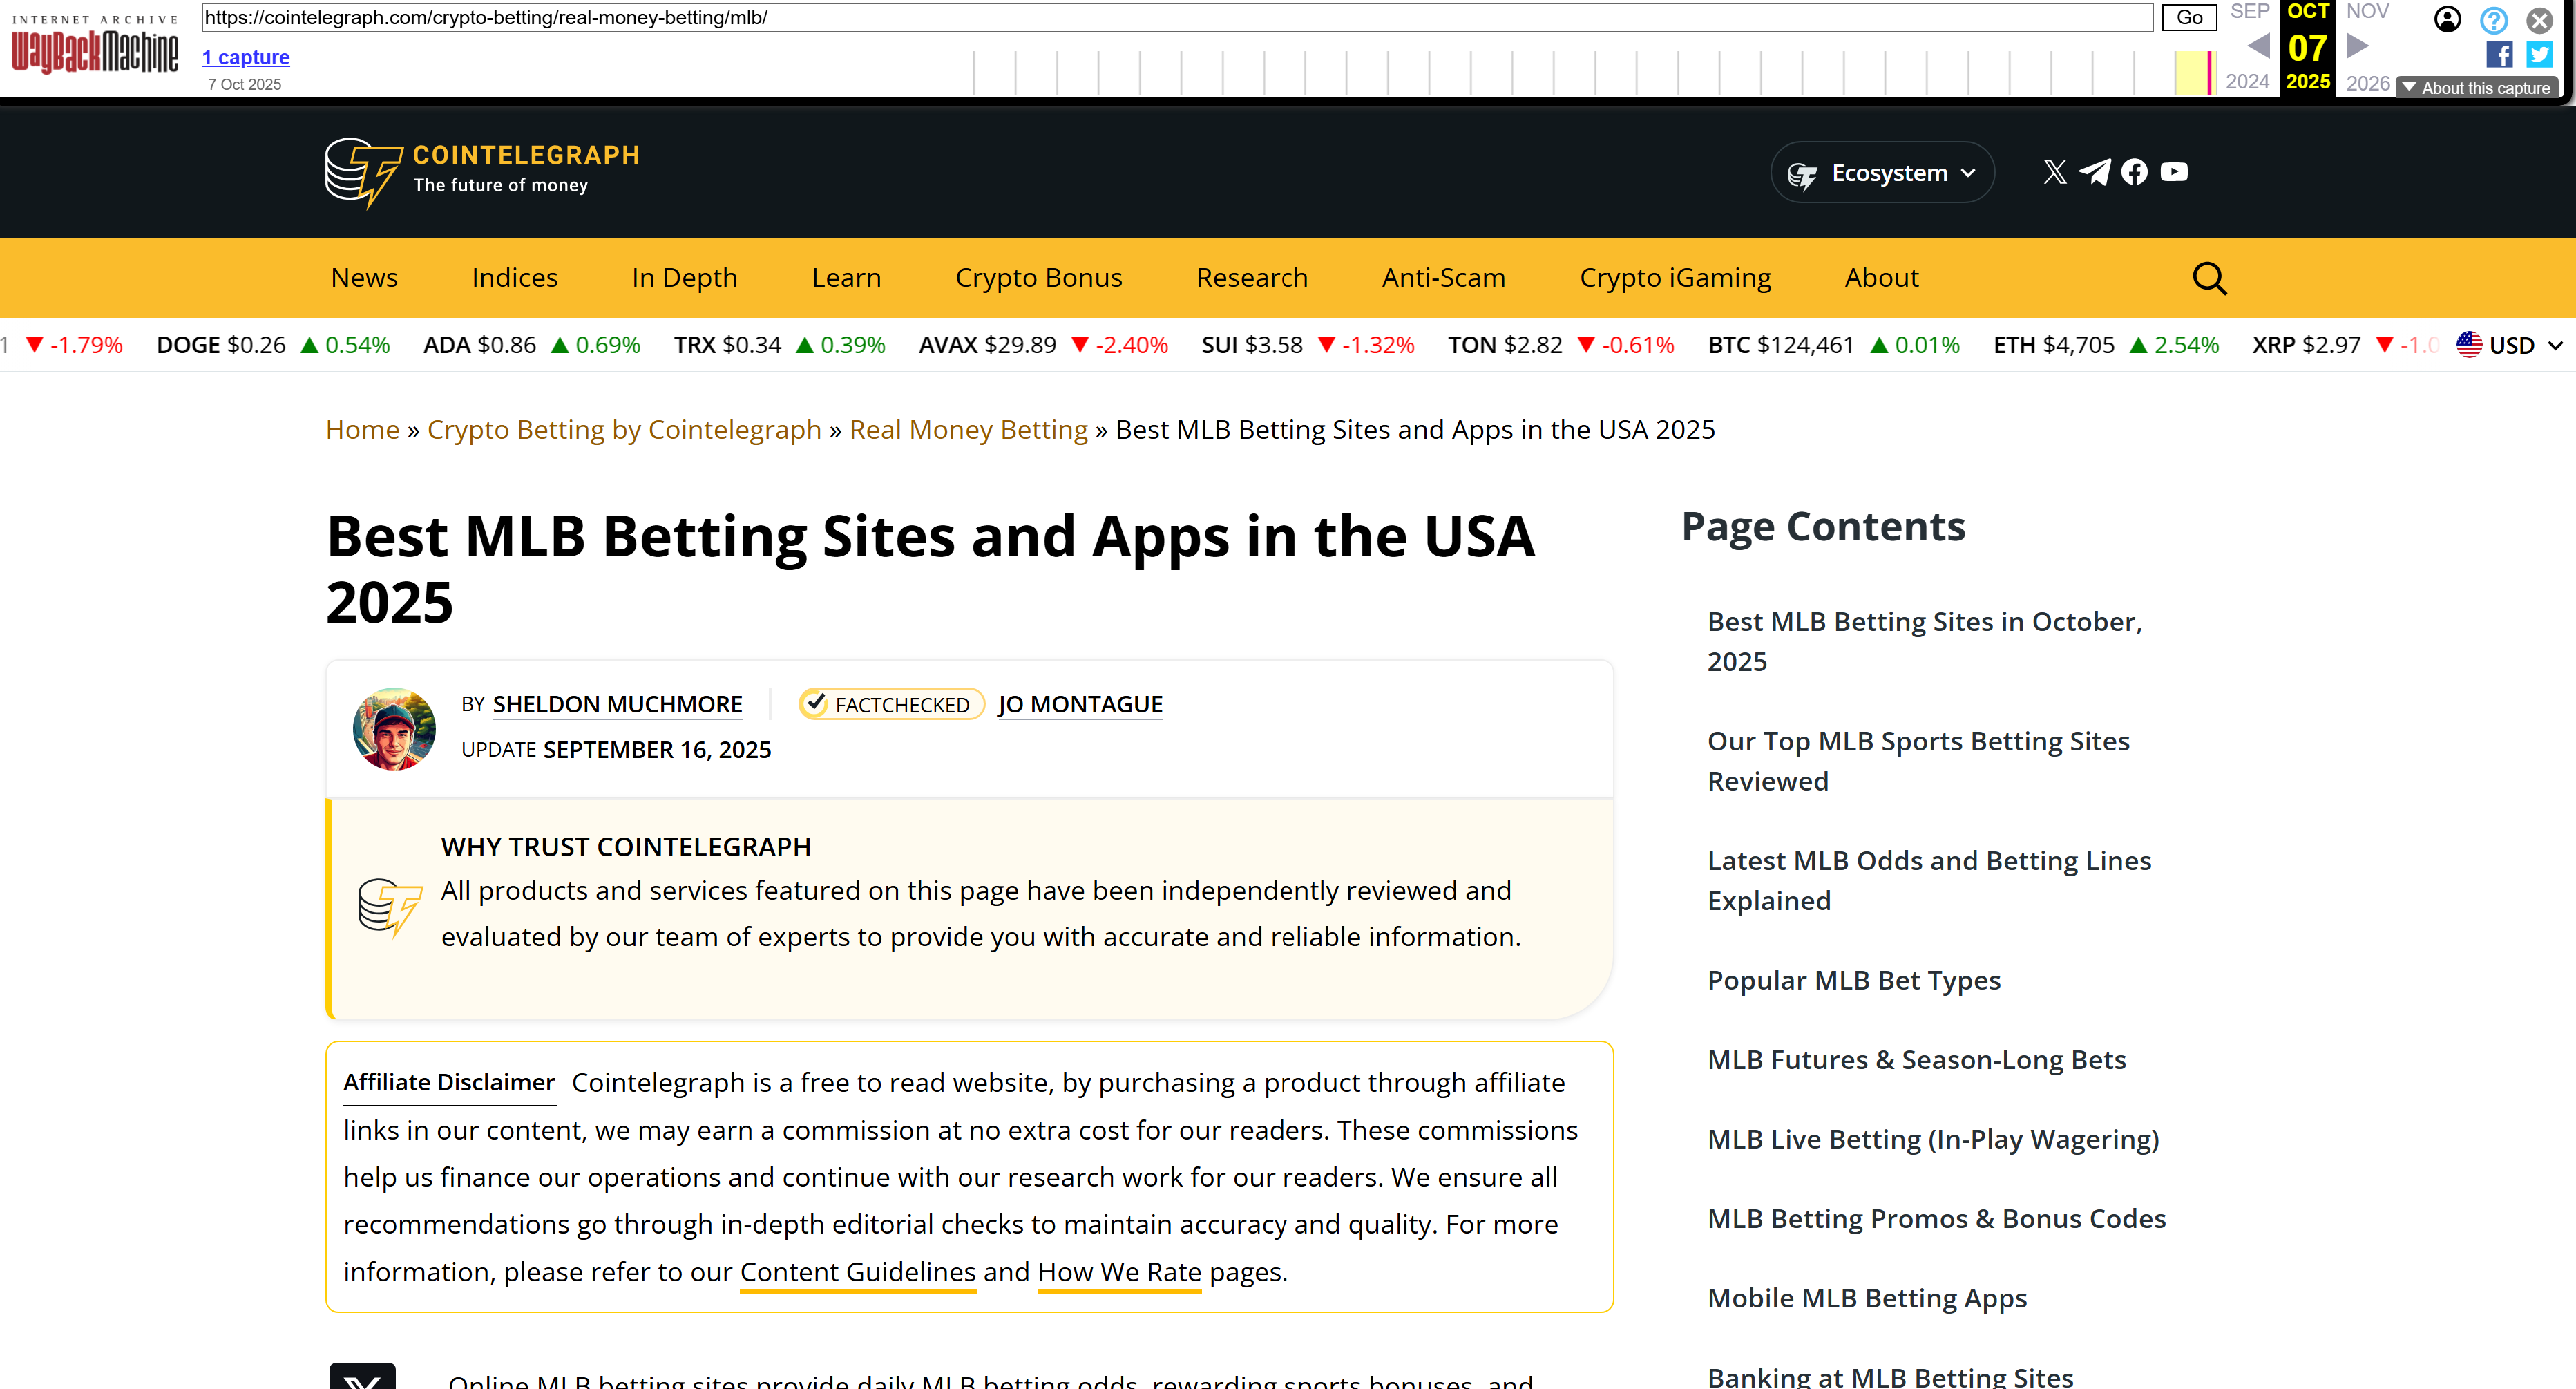This screenshot has height=1389, width=2576.
Task: Click the X share icon below disclaimer
Action: [x=362, y=1376]
